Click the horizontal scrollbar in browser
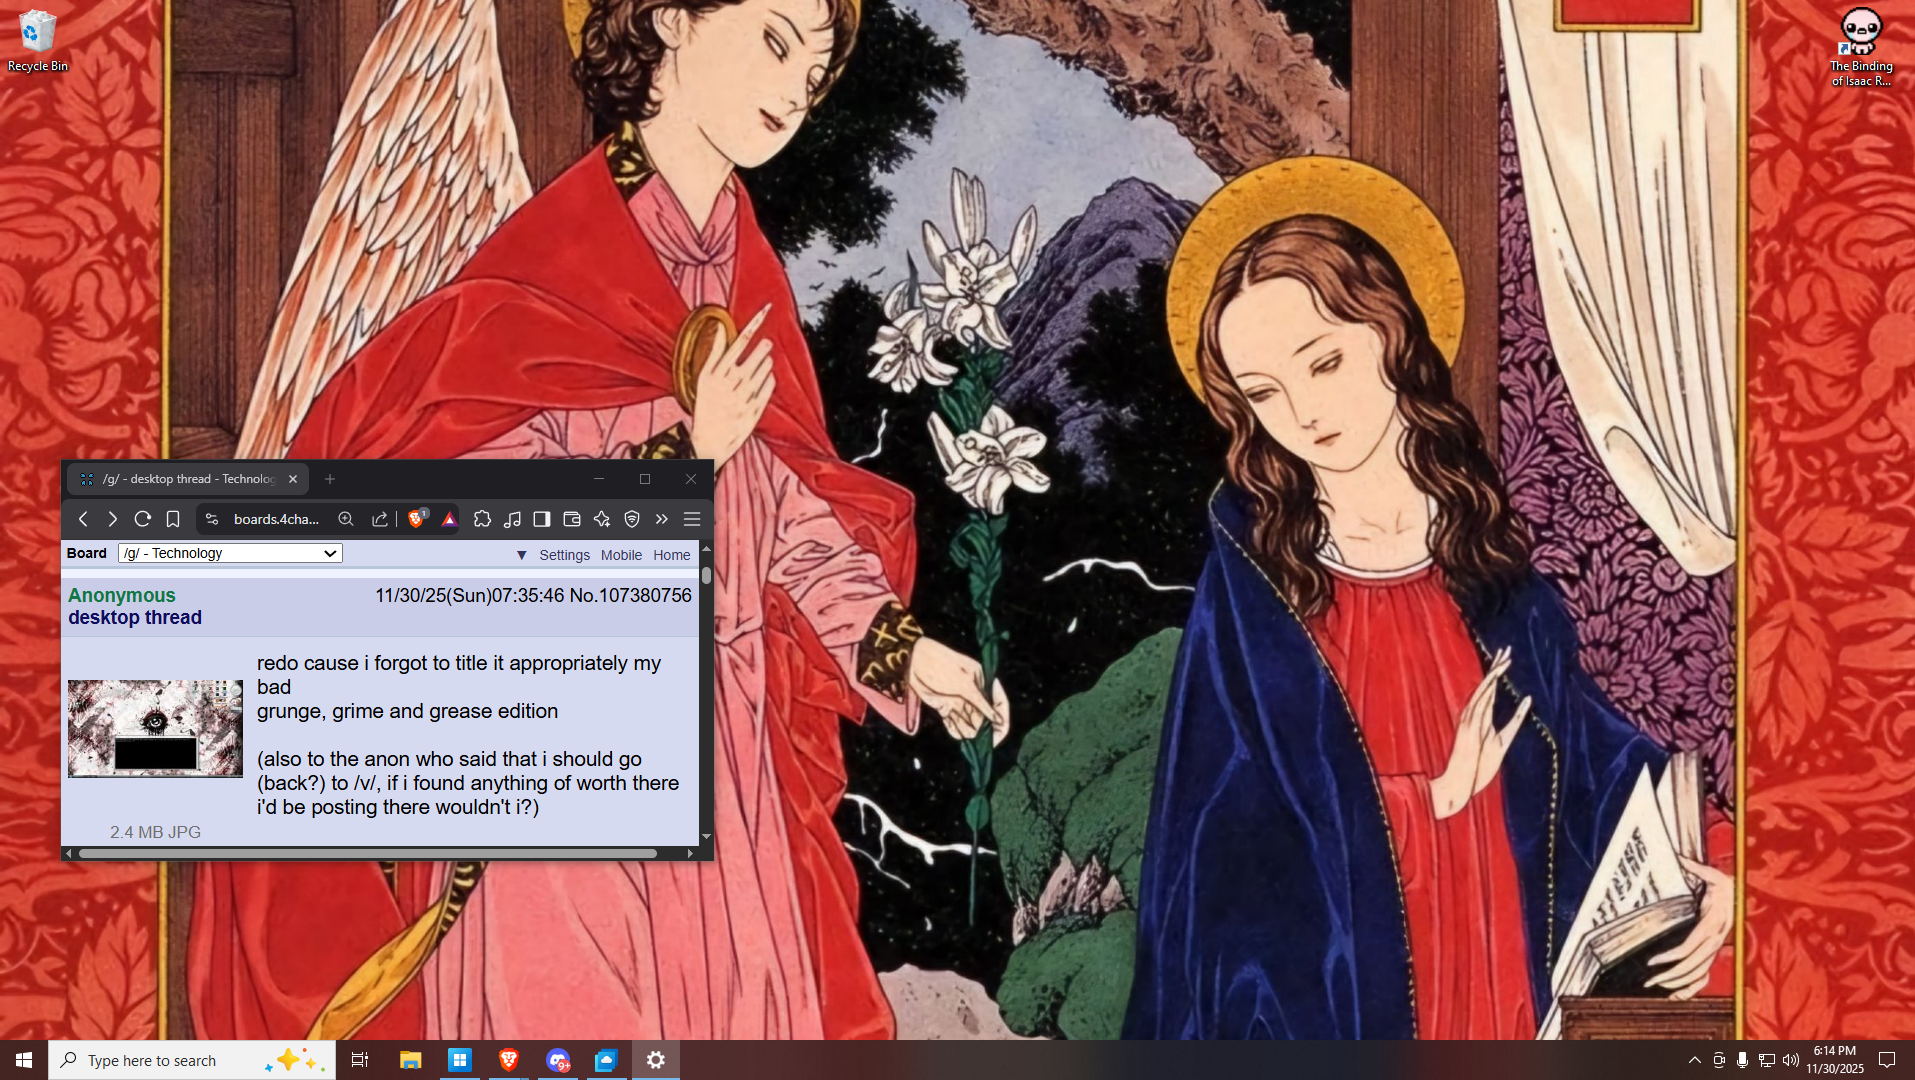This screenshot has width=1915, height=1080. click(x=368, y=853)
